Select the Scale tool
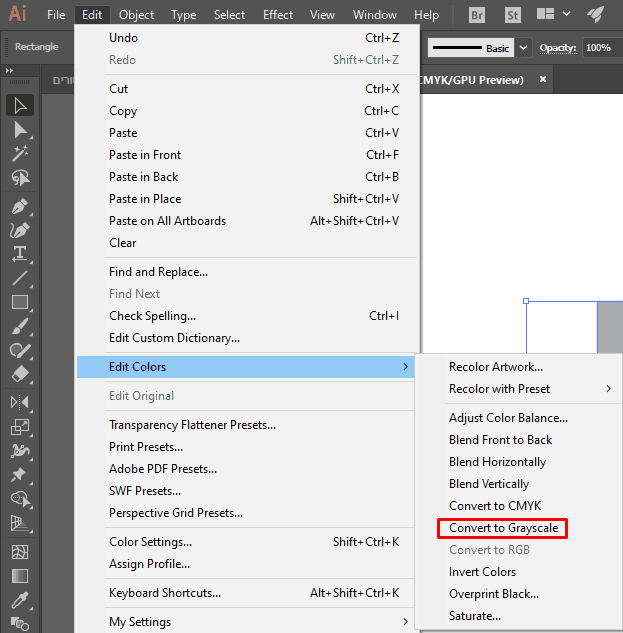 pos(20,427)
